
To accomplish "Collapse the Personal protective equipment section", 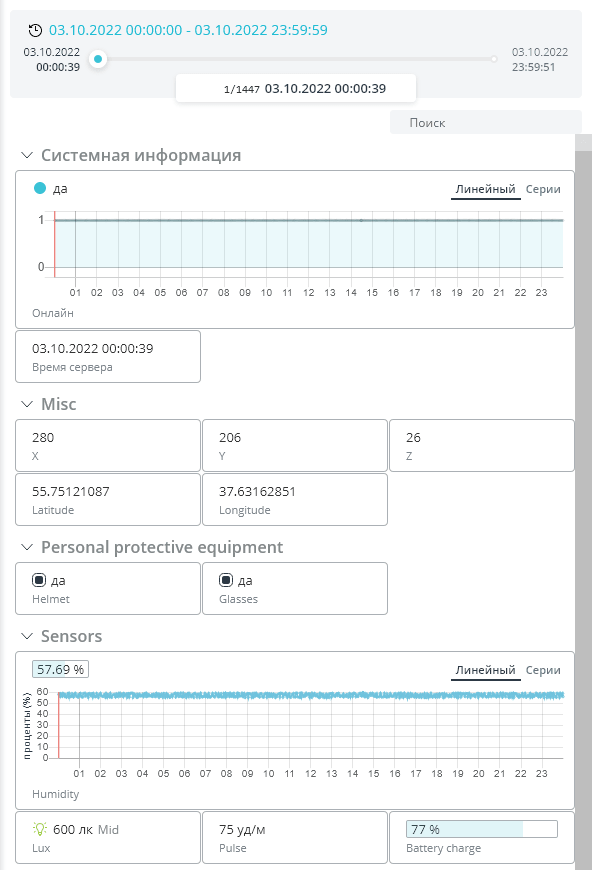I will [x=27, y=547].
